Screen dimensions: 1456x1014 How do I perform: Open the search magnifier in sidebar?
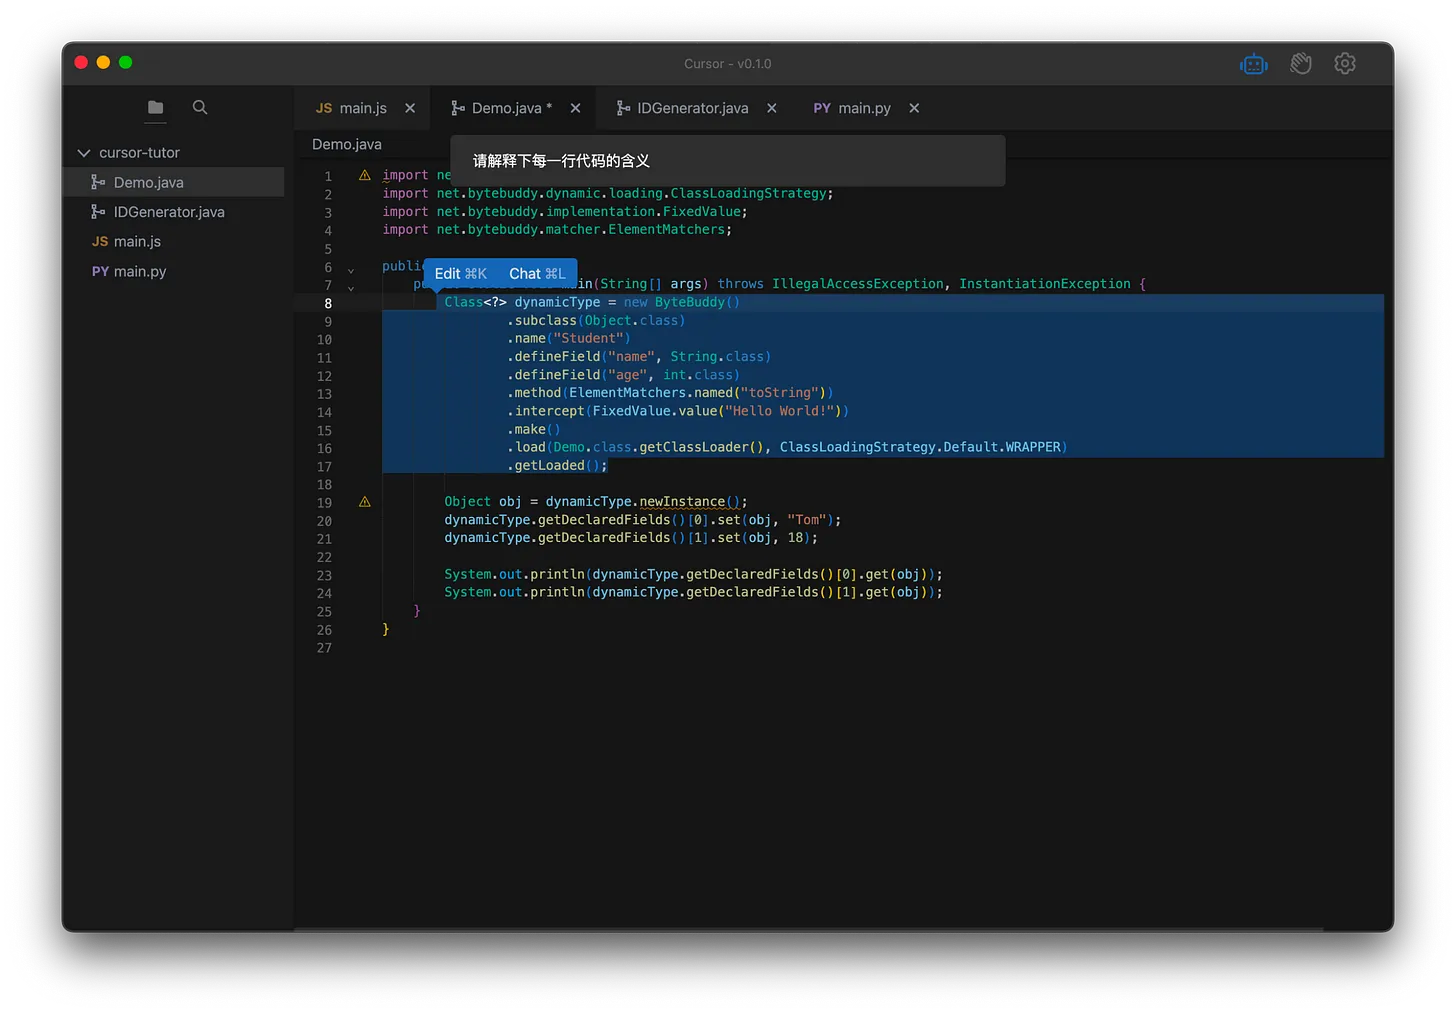[200, 108]
